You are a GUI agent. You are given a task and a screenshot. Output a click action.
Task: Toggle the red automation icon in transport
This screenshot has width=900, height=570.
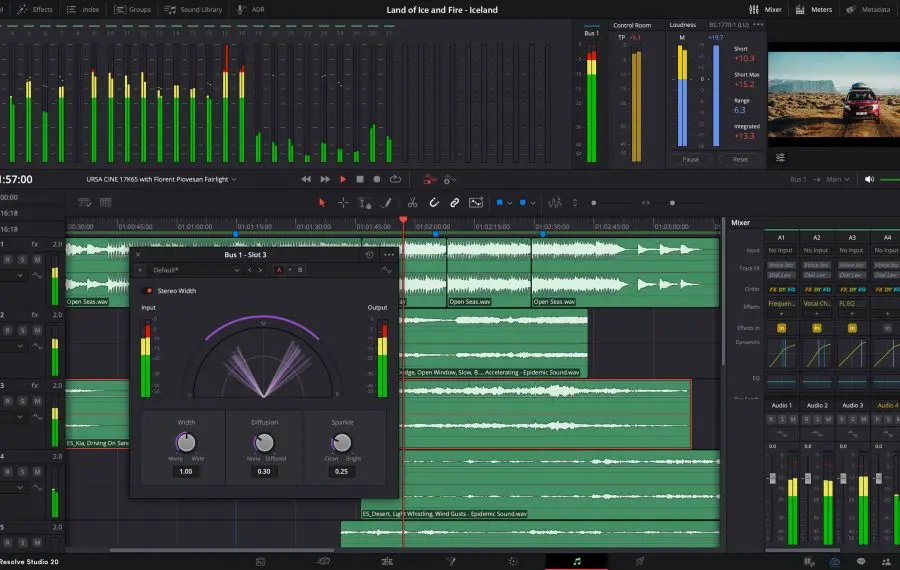(x=430, y=180)
